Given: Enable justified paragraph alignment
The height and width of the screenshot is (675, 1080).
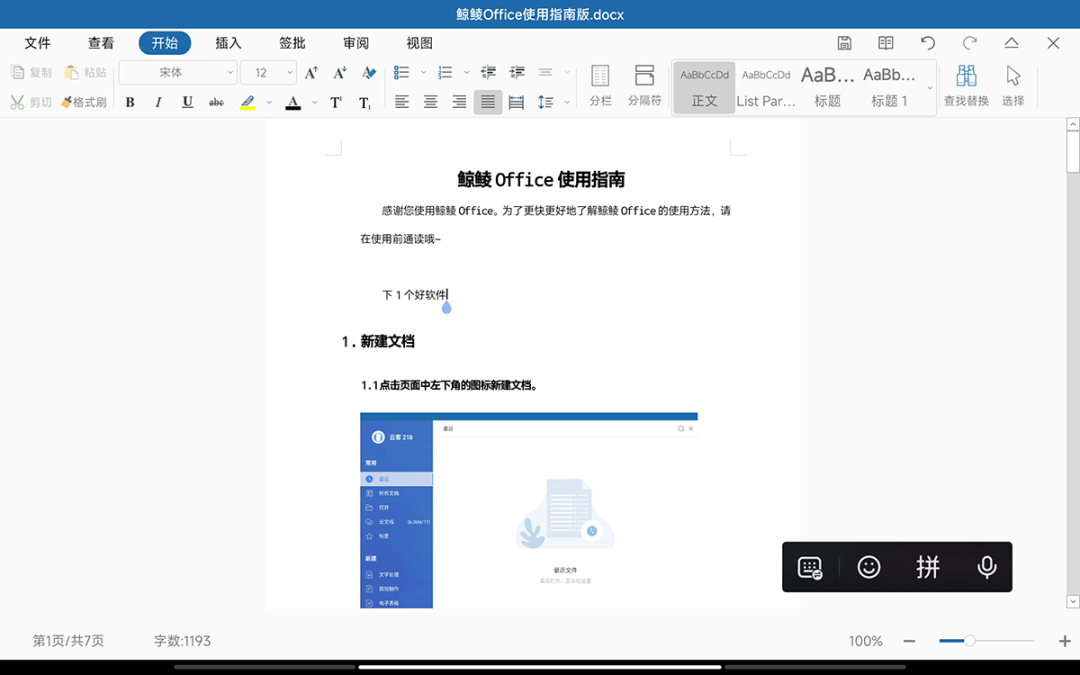Looking at the screenshot, I should [x=488, y=102].
